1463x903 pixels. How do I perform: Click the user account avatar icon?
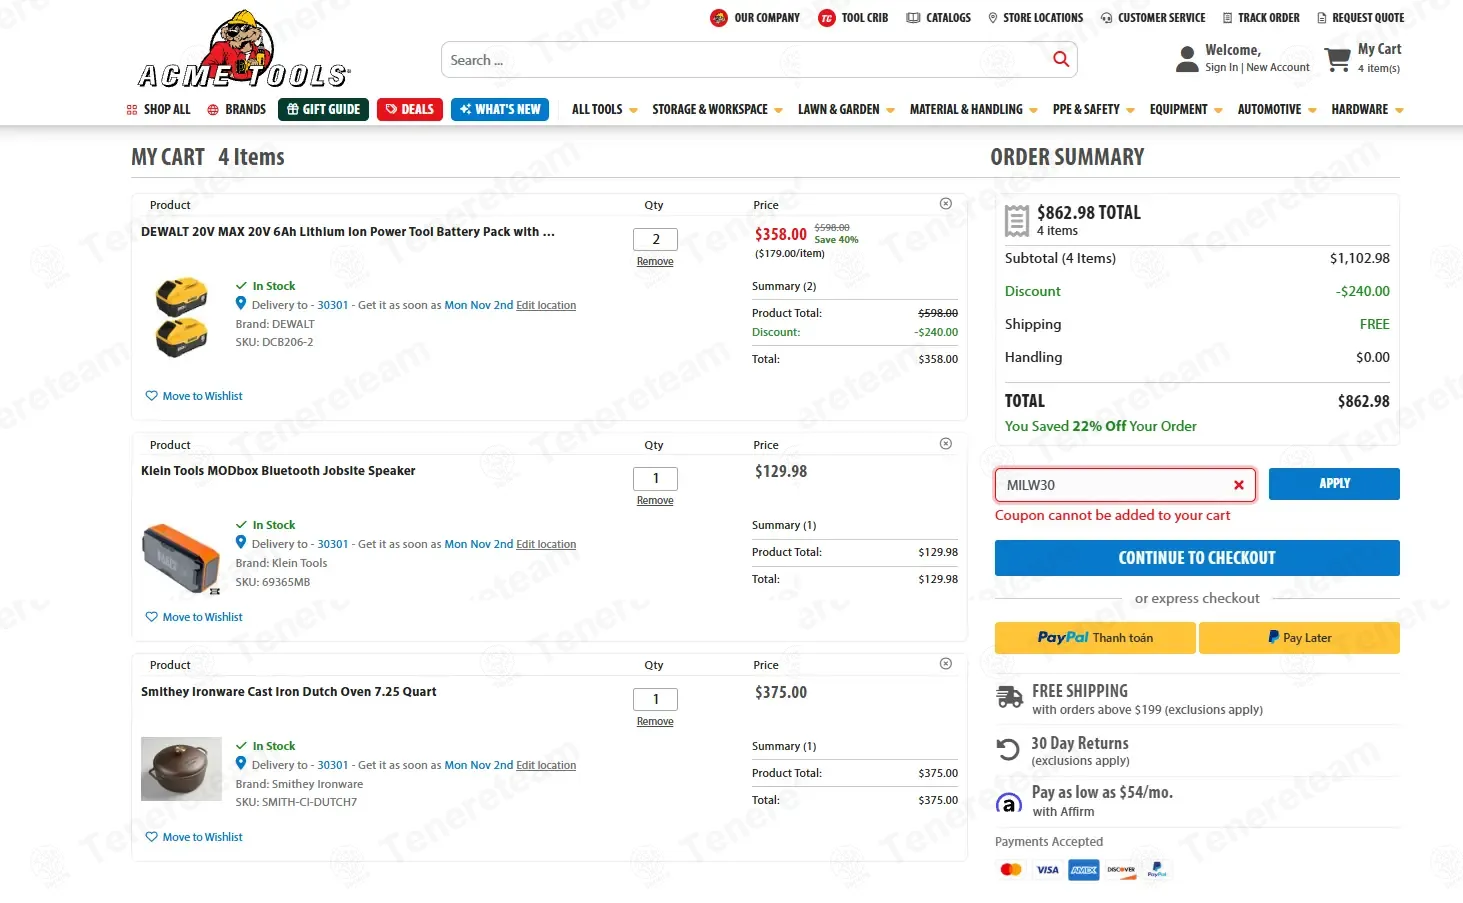click(1187, 59)
